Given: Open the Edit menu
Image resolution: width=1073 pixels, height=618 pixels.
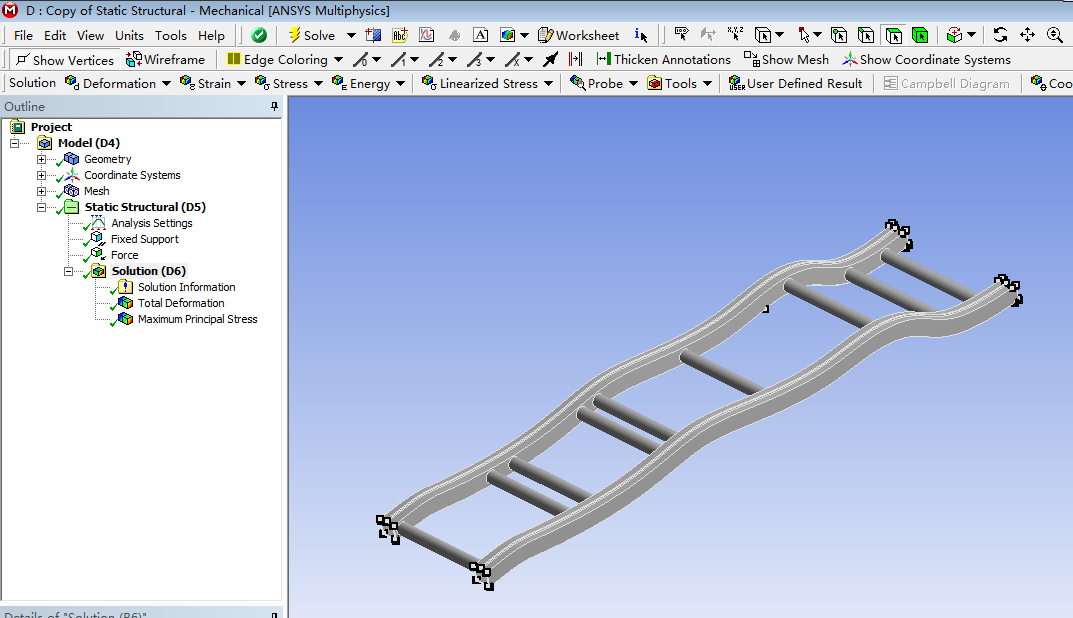Looking at the screenshot, I should click(x=55, y=36).
